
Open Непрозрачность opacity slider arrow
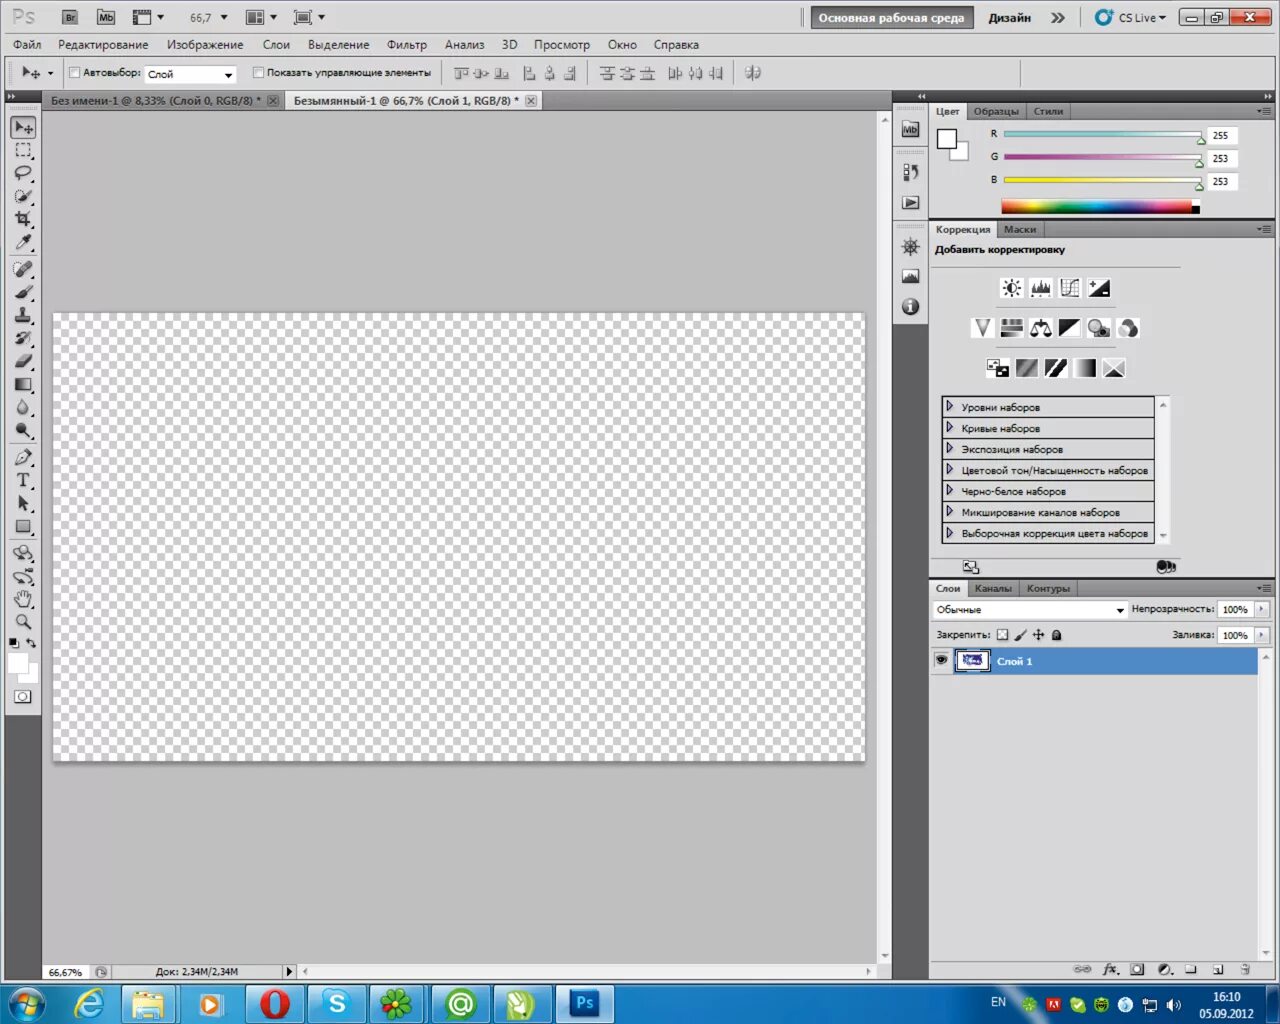[1262, 609]
